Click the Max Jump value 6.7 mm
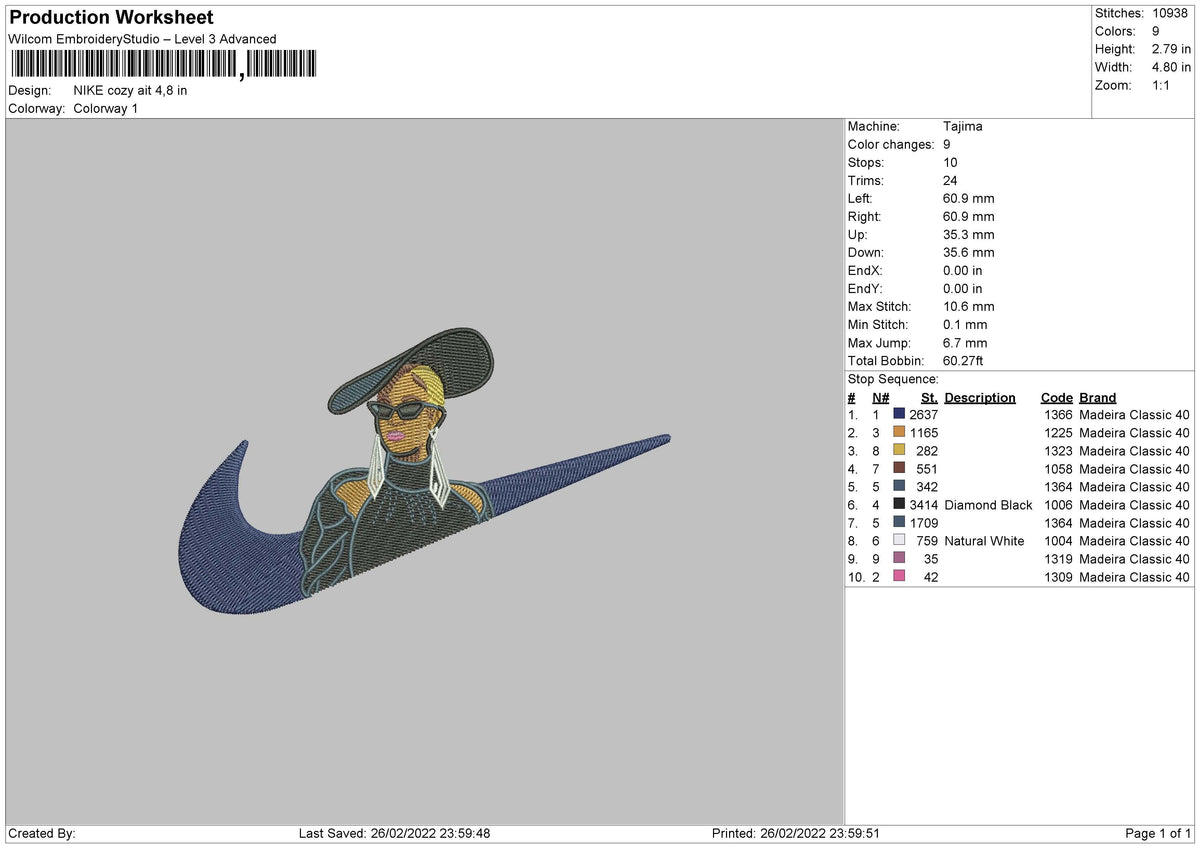Viewport: 1200px width, 848px height. (964, 343)
